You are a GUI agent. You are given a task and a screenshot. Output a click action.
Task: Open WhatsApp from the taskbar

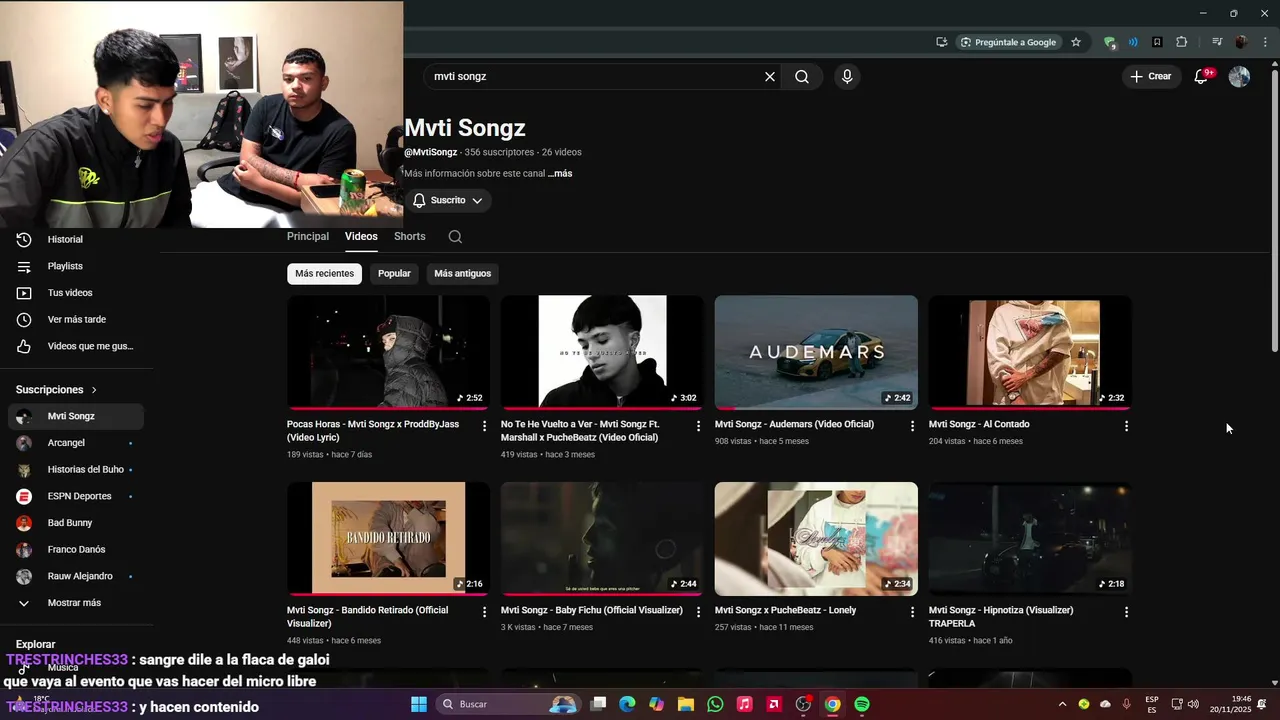(715, 704)
